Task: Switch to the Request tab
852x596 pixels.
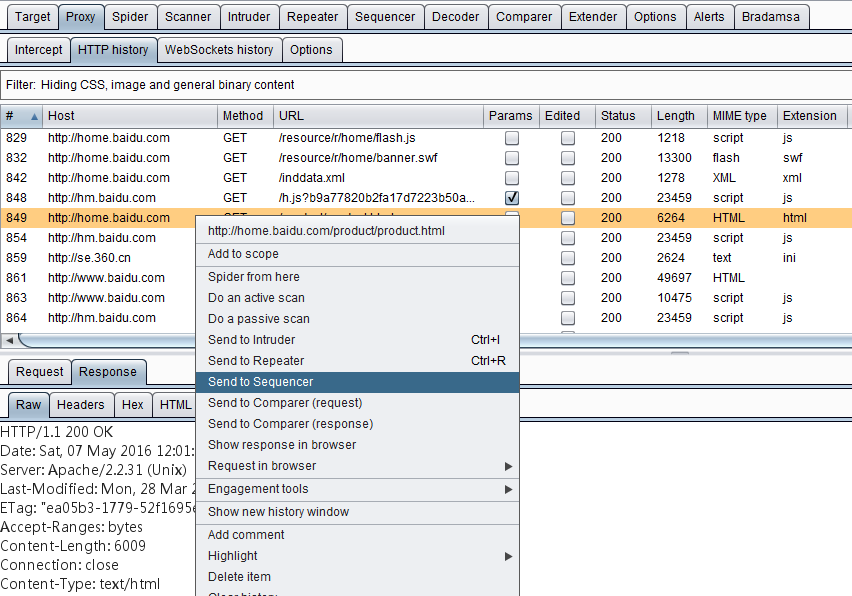Action: [40, 372]
